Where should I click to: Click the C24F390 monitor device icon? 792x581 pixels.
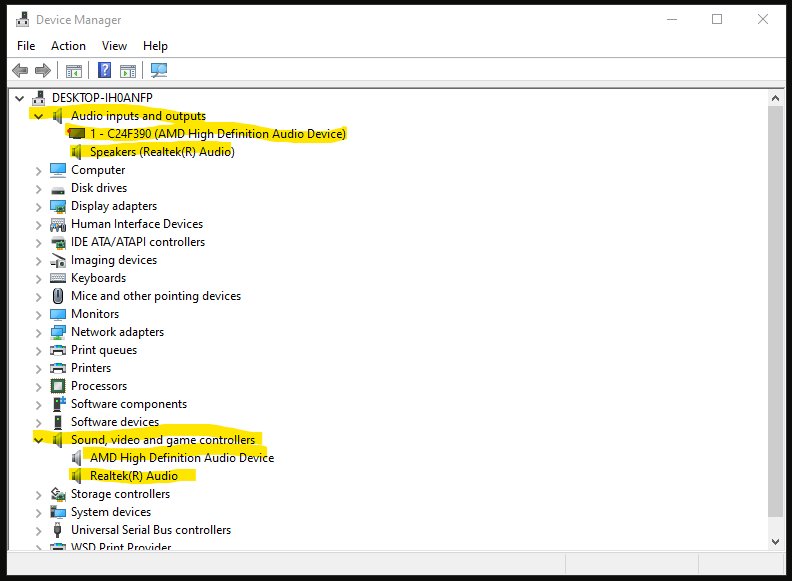click(76, 133)
